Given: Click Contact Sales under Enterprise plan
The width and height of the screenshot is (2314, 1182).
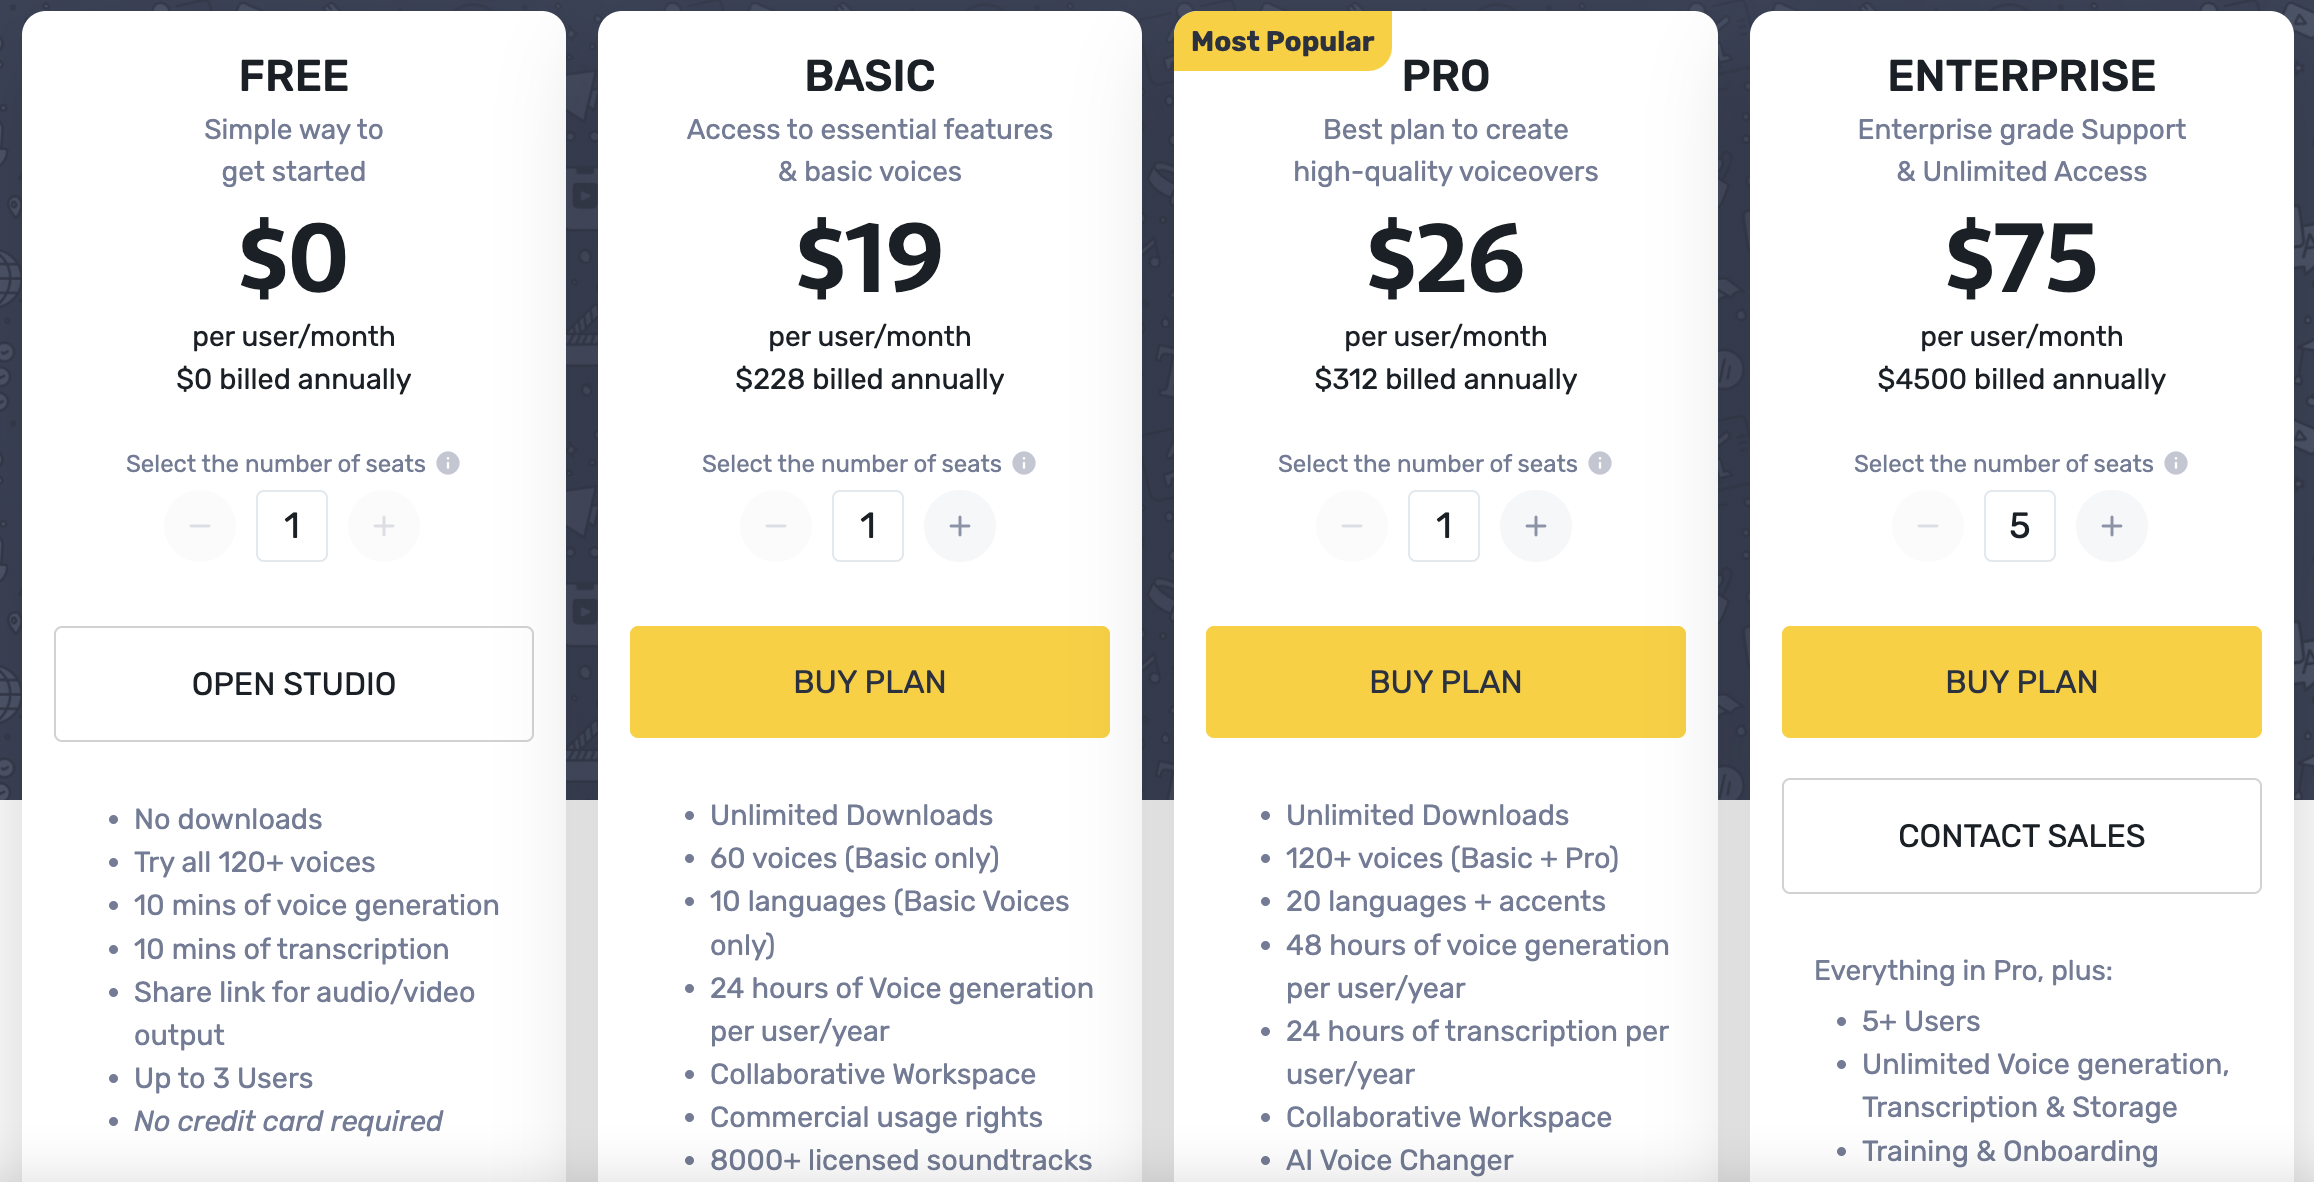Looking at the screenshot, I should click(x=2022, y=836).
